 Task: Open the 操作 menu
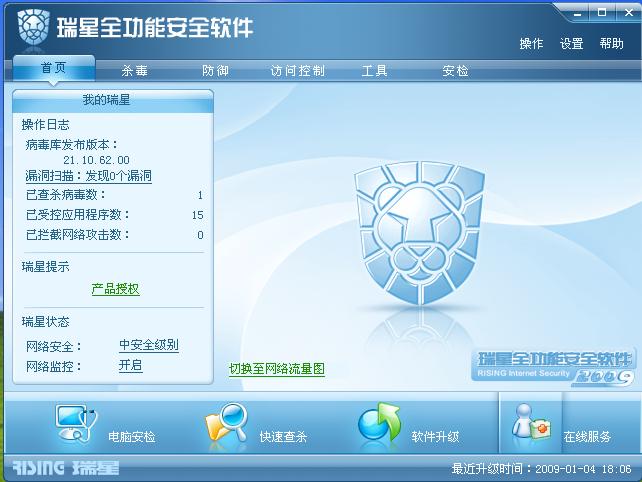531,43
